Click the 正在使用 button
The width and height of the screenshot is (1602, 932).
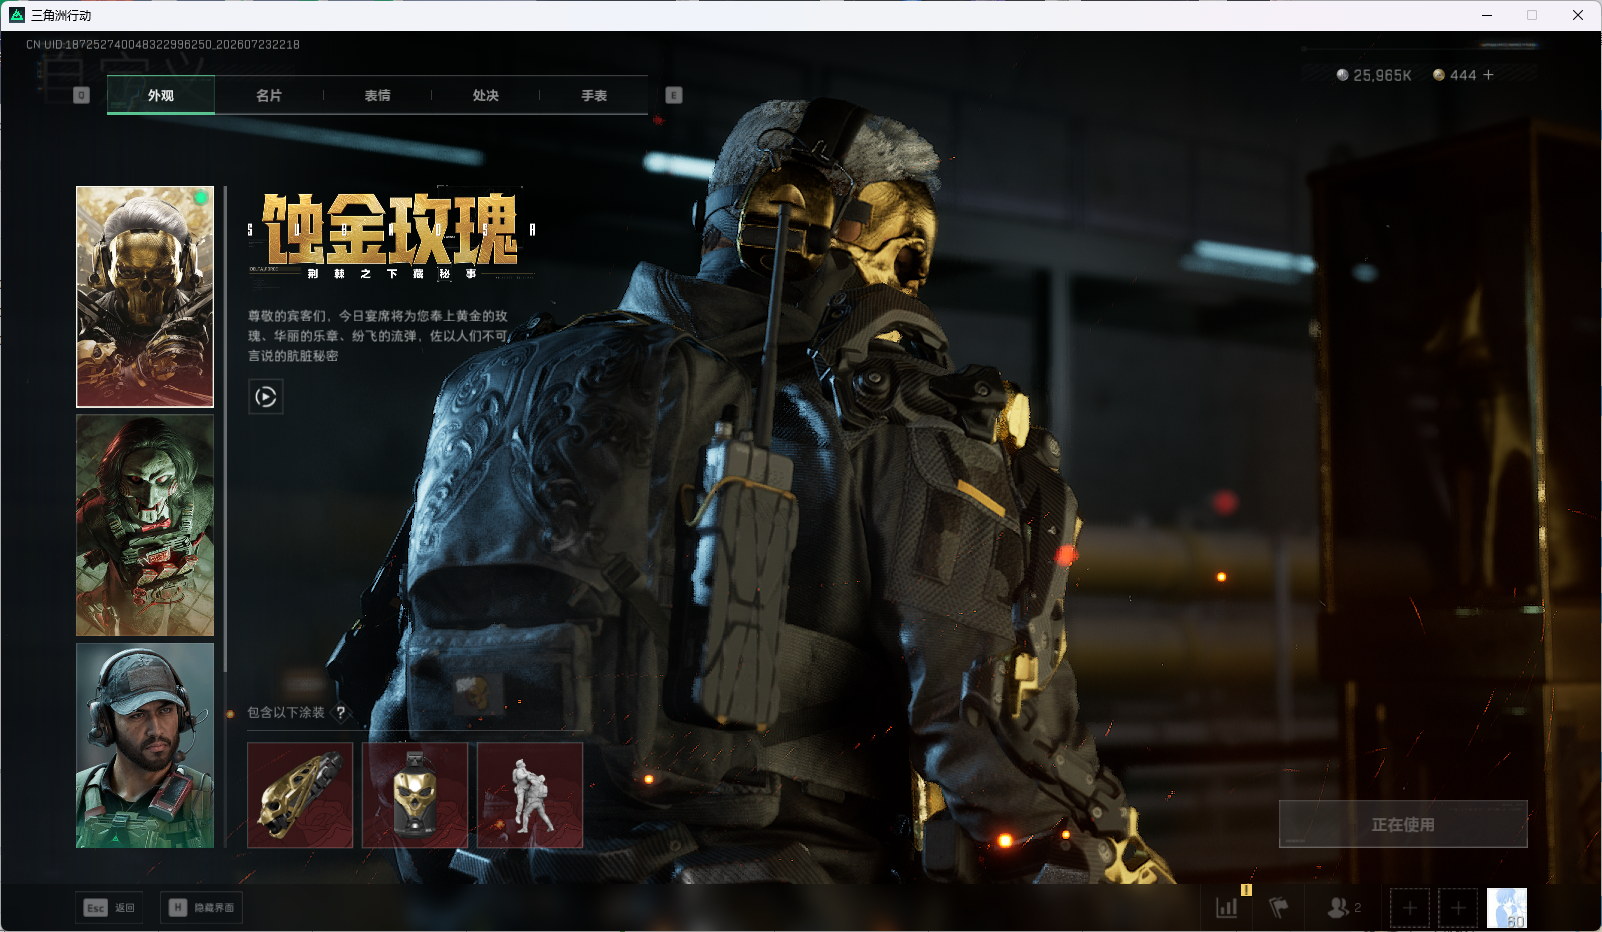1403,824
